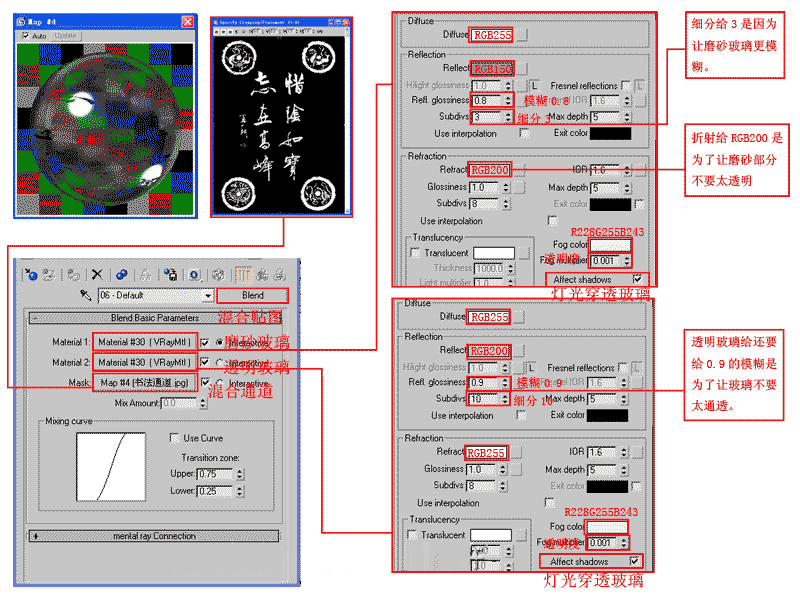The width and height of the screenshot is (800, 600).
Task: Select the eyedropper pick-material tool
Action: click(86, 295)
